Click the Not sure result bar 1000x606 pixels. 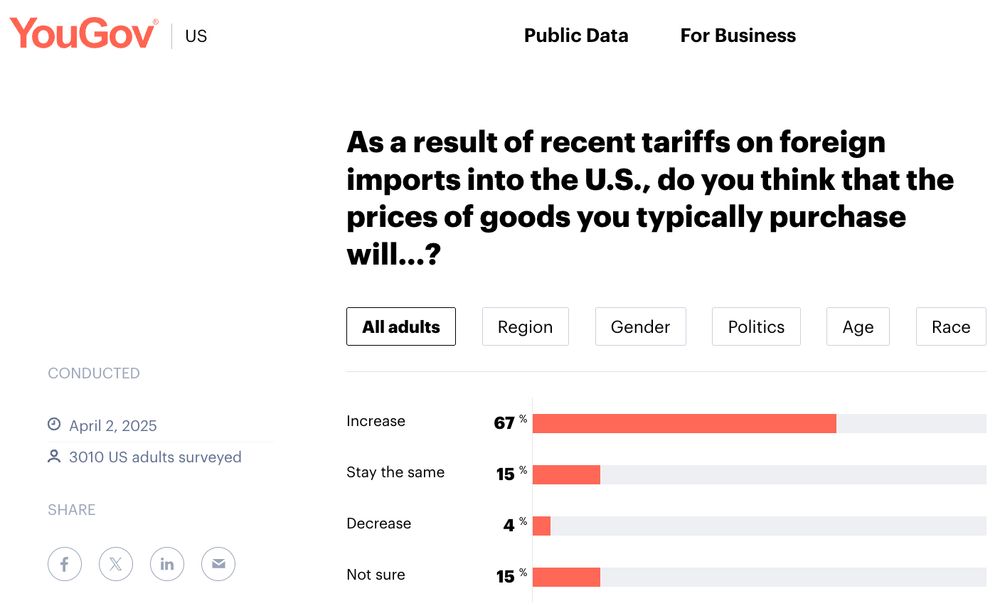(566, 576)
